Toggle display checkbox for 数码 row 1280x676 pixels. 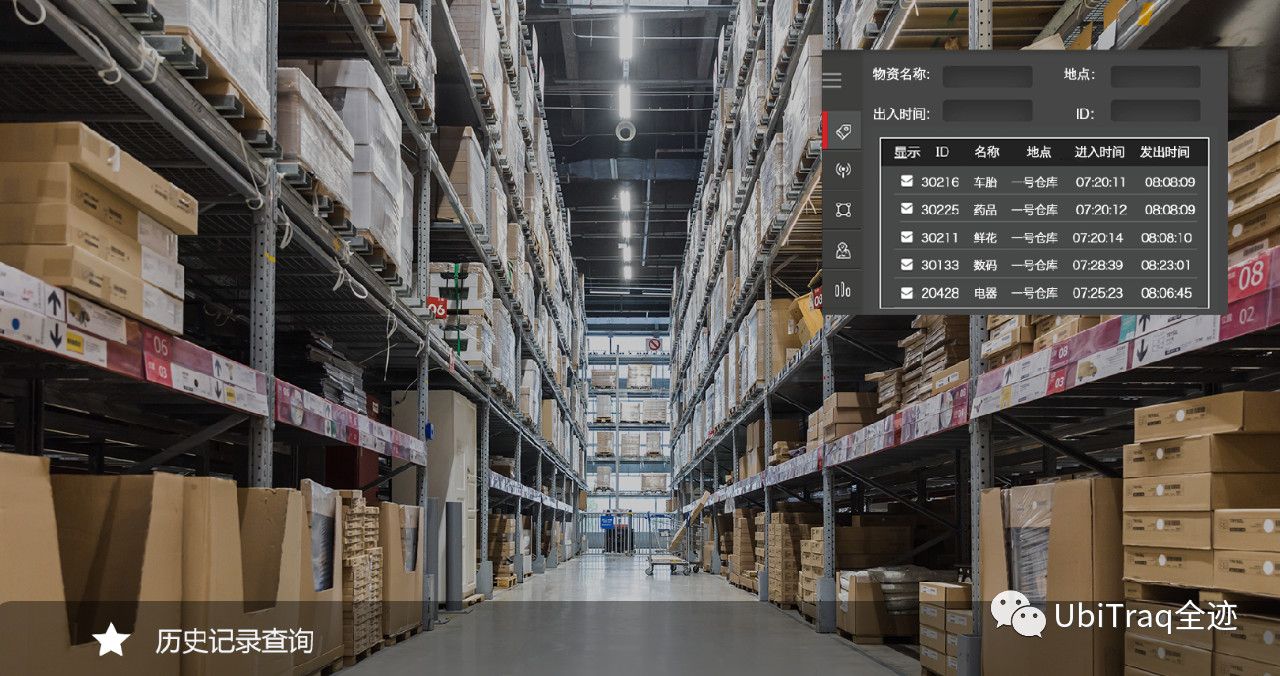pos(906,265)
